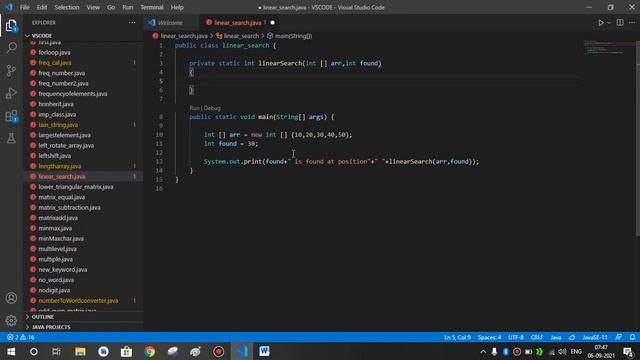Click Ln 5, Col 9 in status bar
The width and height of the screenshot is (640, 360).
point(457,338)
